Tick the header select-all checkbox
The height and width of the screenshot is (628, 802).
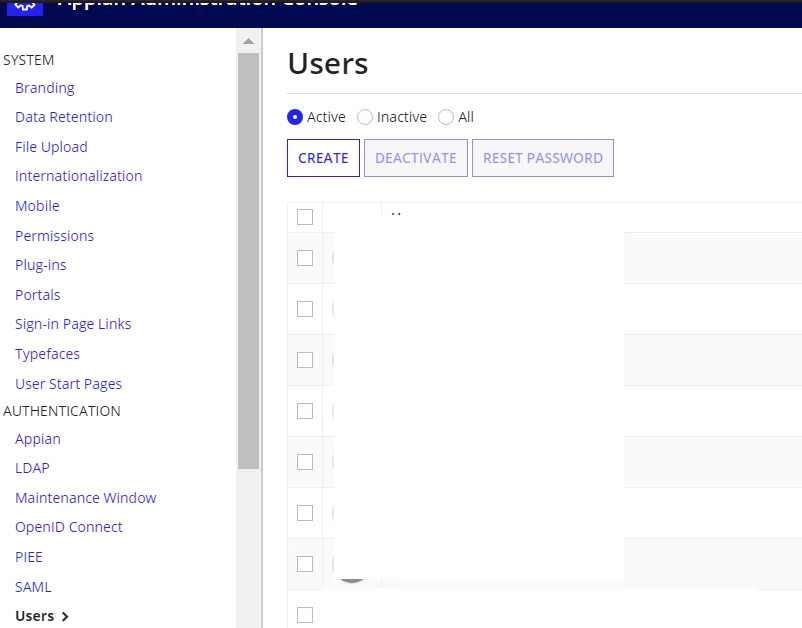tap(305, 217)
